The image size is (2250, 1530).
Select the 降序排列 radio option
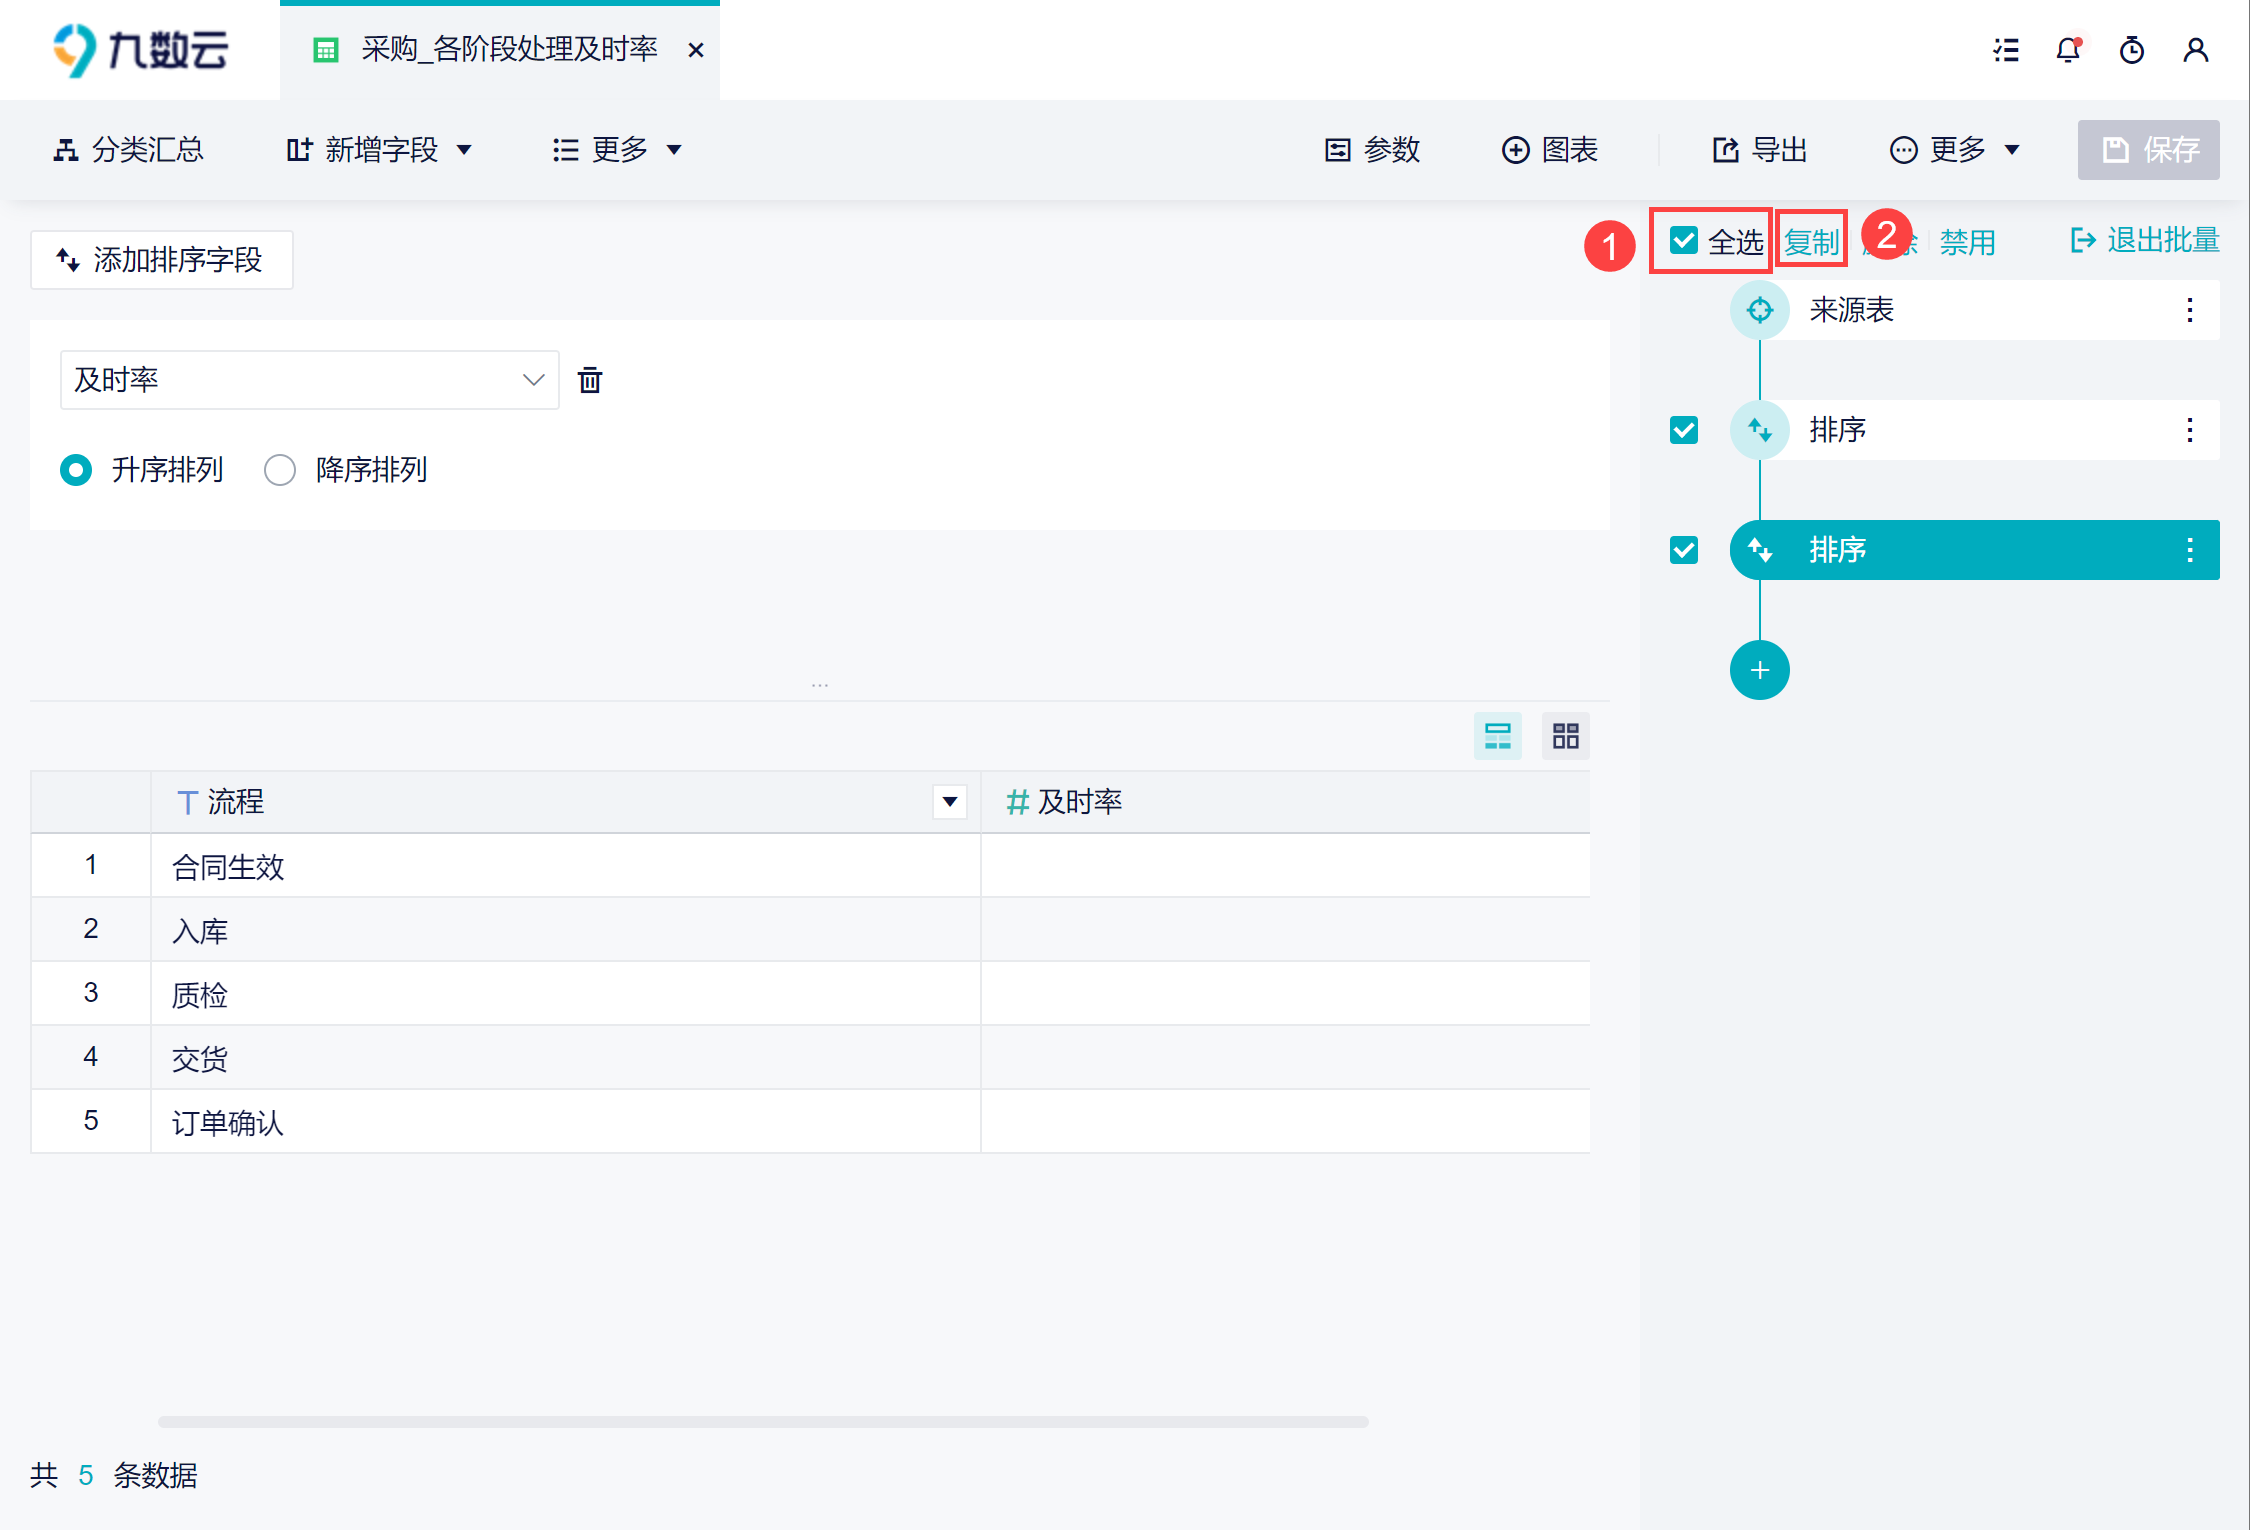[x=280, y=470]
